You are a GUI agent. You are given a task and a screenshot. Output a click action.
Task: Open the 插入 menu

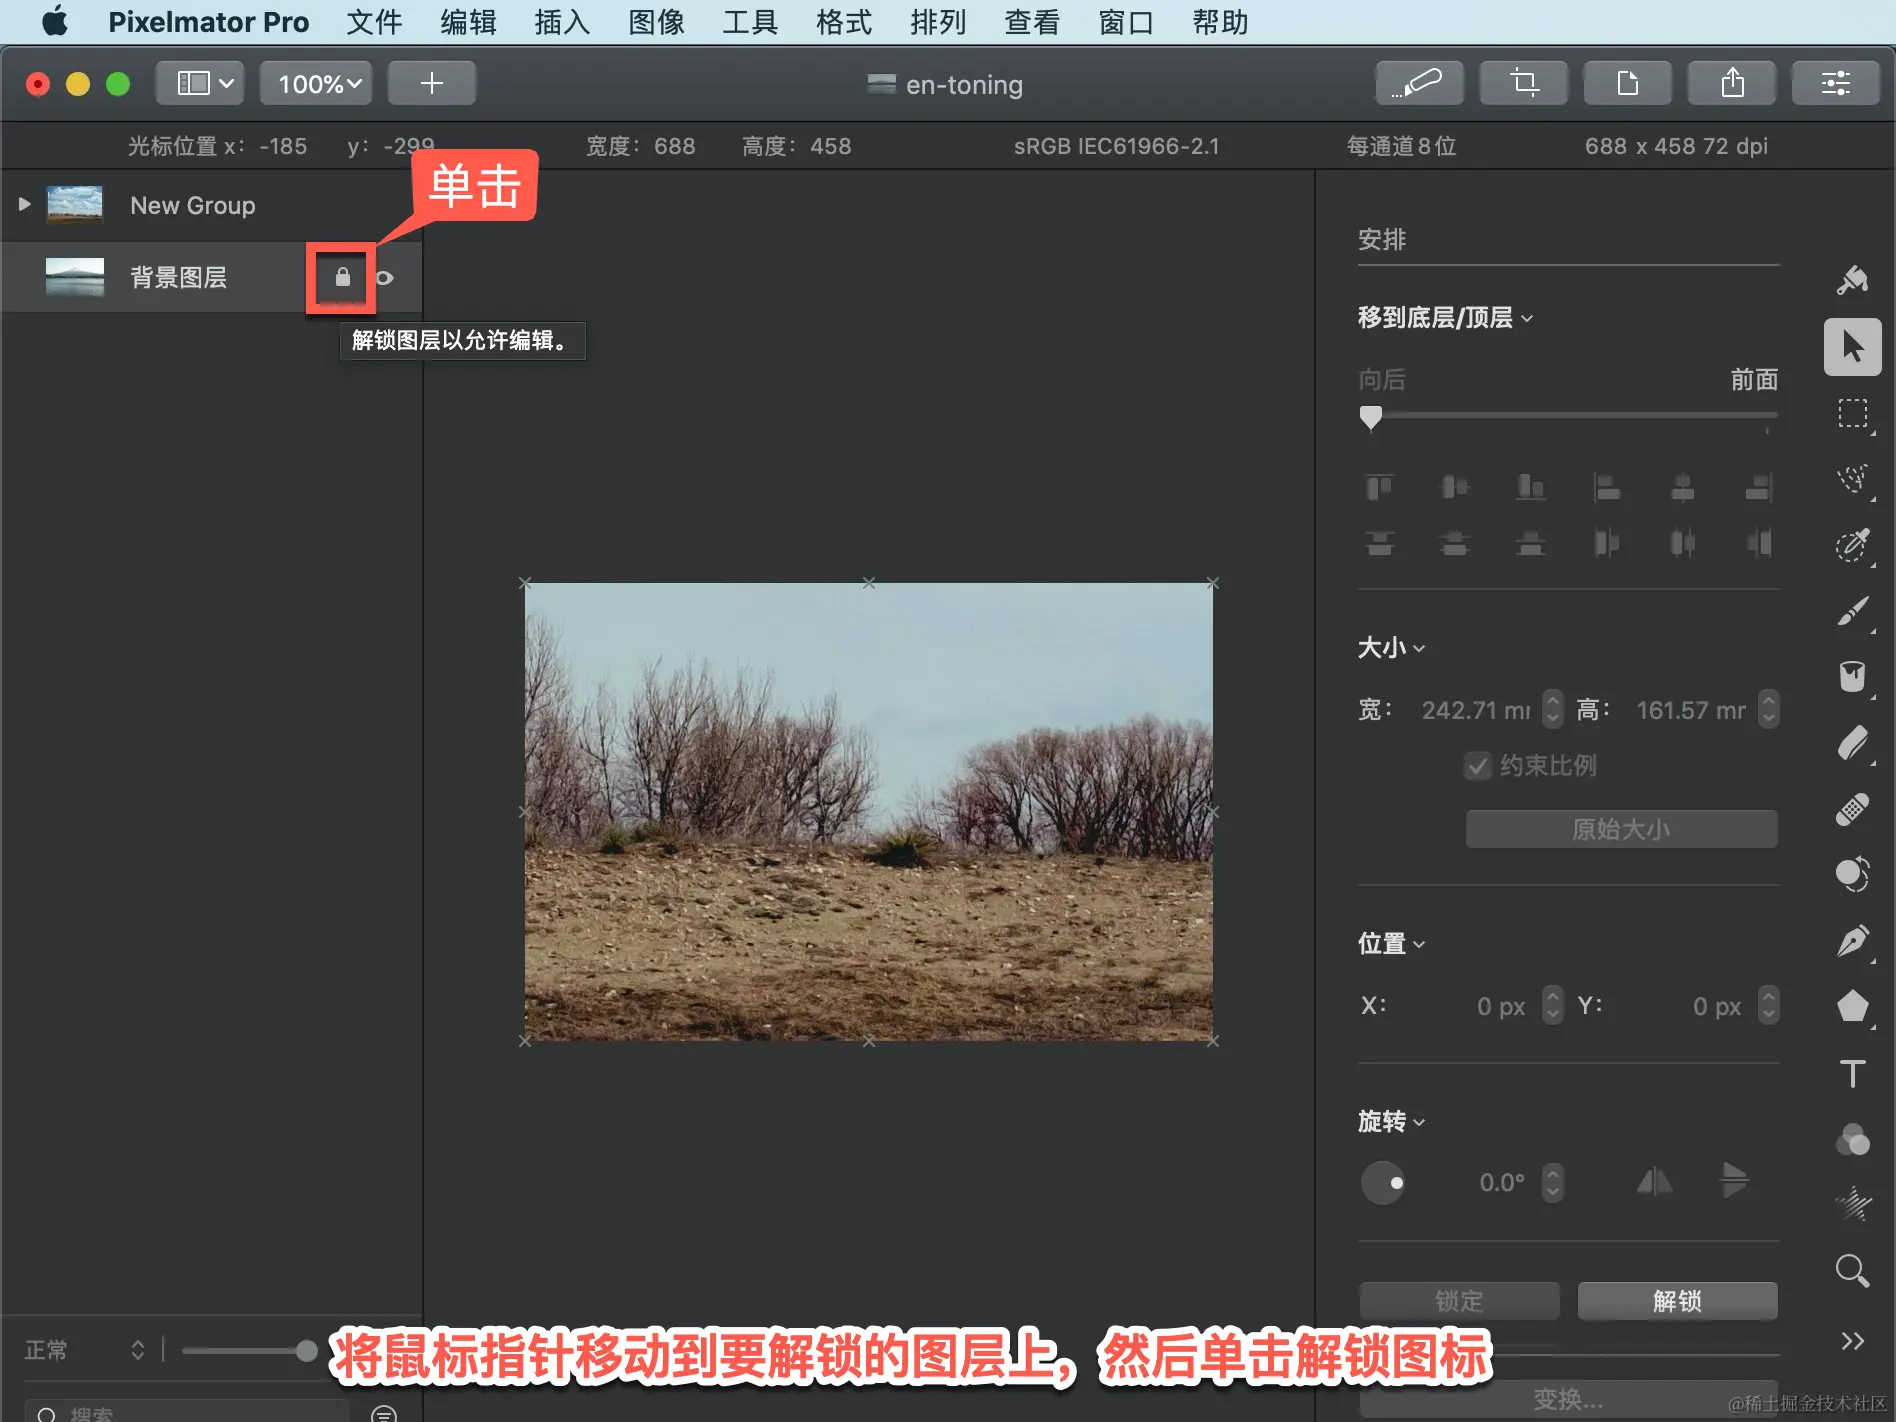pos(562,22)
